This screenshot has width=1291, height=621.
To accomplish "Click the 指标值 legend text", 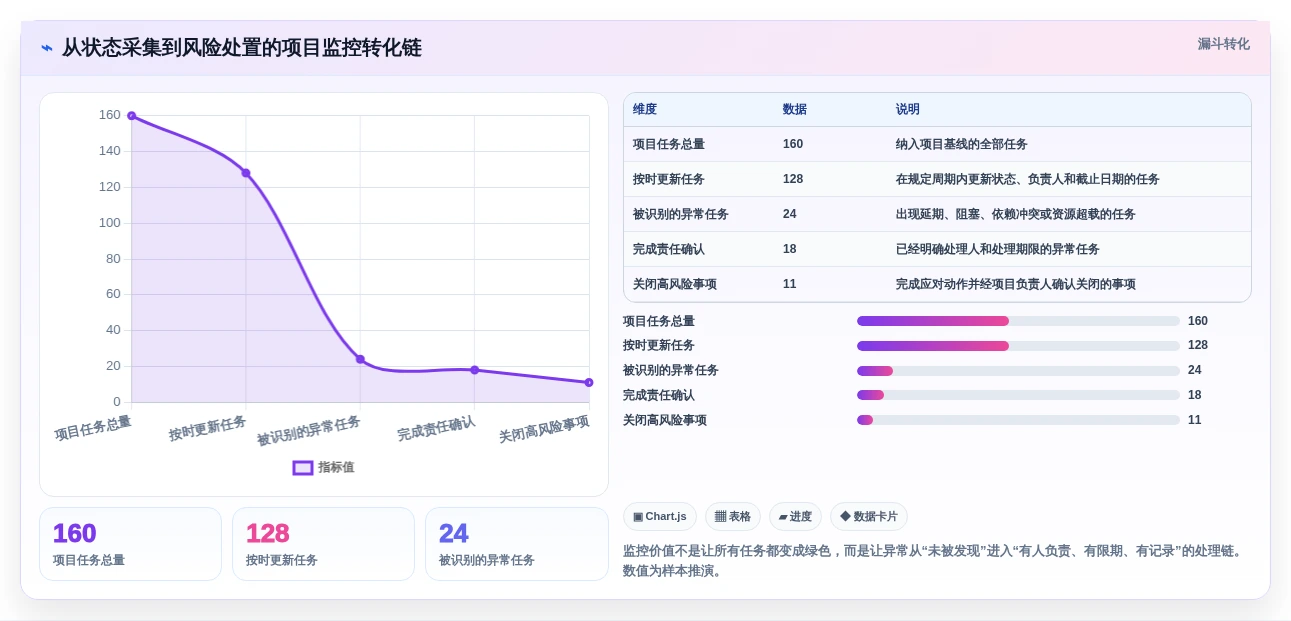I will (336, 467).
